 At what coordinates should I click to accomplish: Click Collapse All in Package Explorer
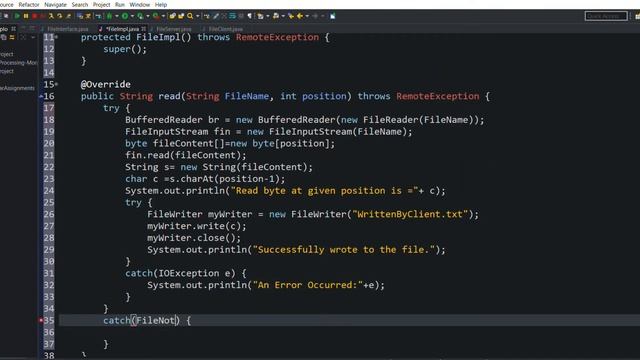[4, 37]
